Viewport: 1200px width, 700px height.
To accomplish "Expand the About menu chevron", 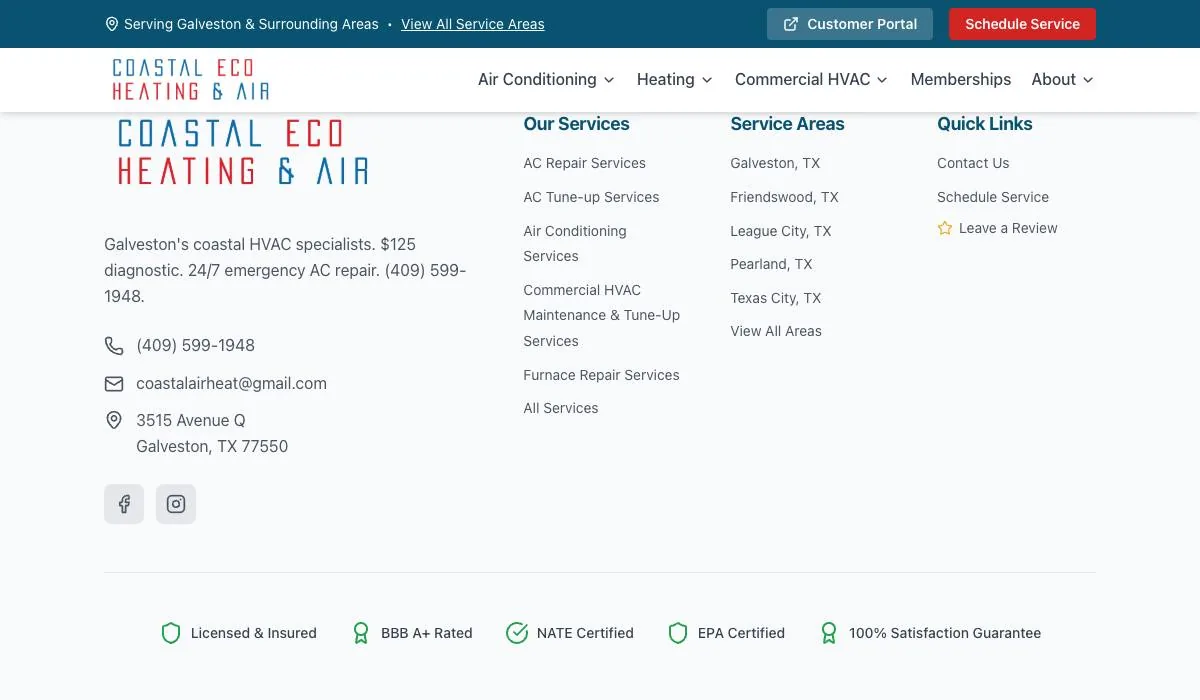I will click(1088, 80).
